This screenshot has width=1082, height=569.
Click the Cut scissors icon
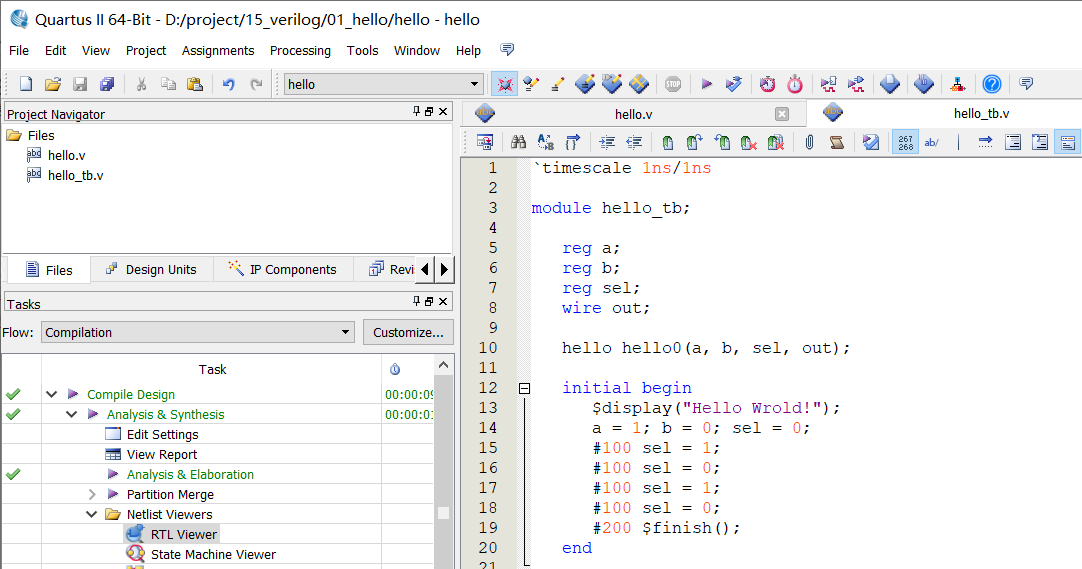tap(141, 84)
